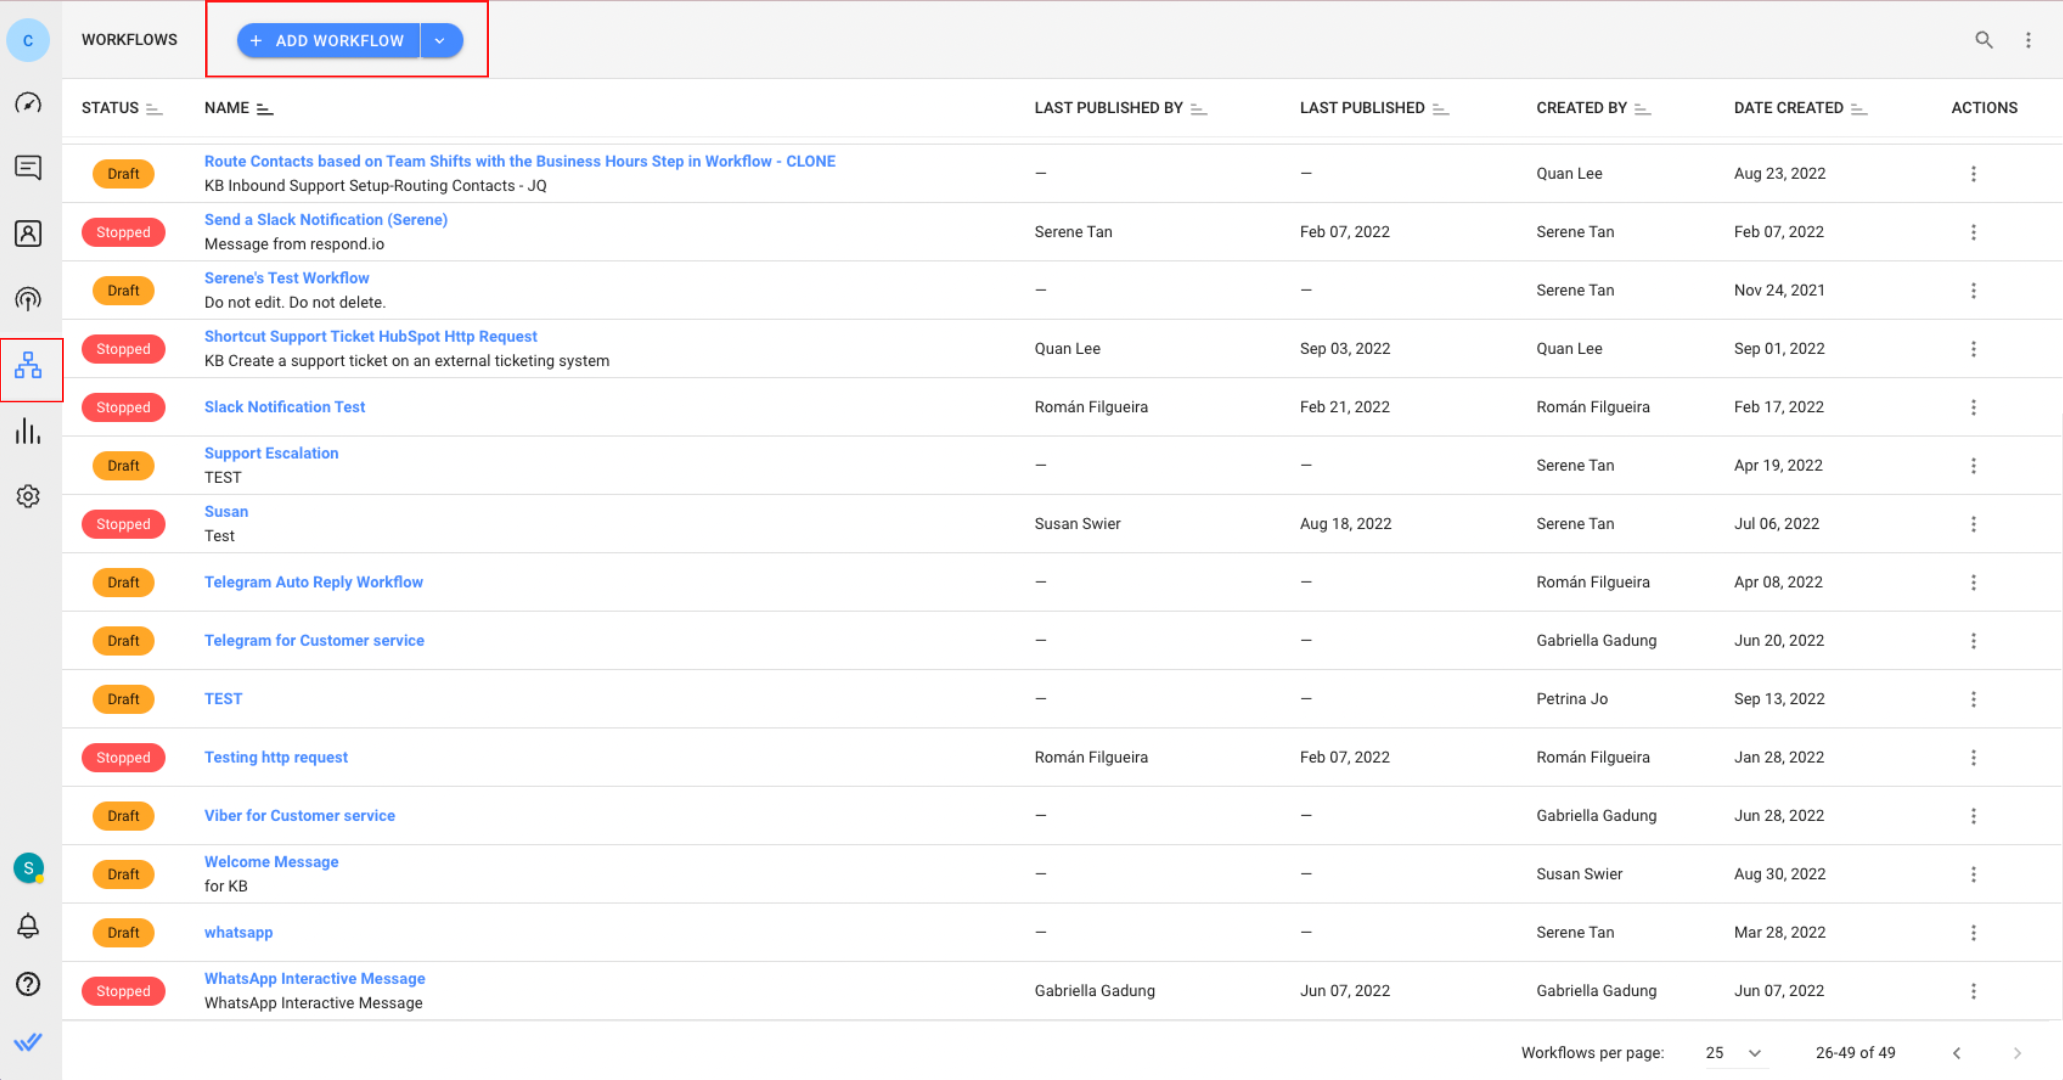Click the Conversations message icon

[29, 166]
